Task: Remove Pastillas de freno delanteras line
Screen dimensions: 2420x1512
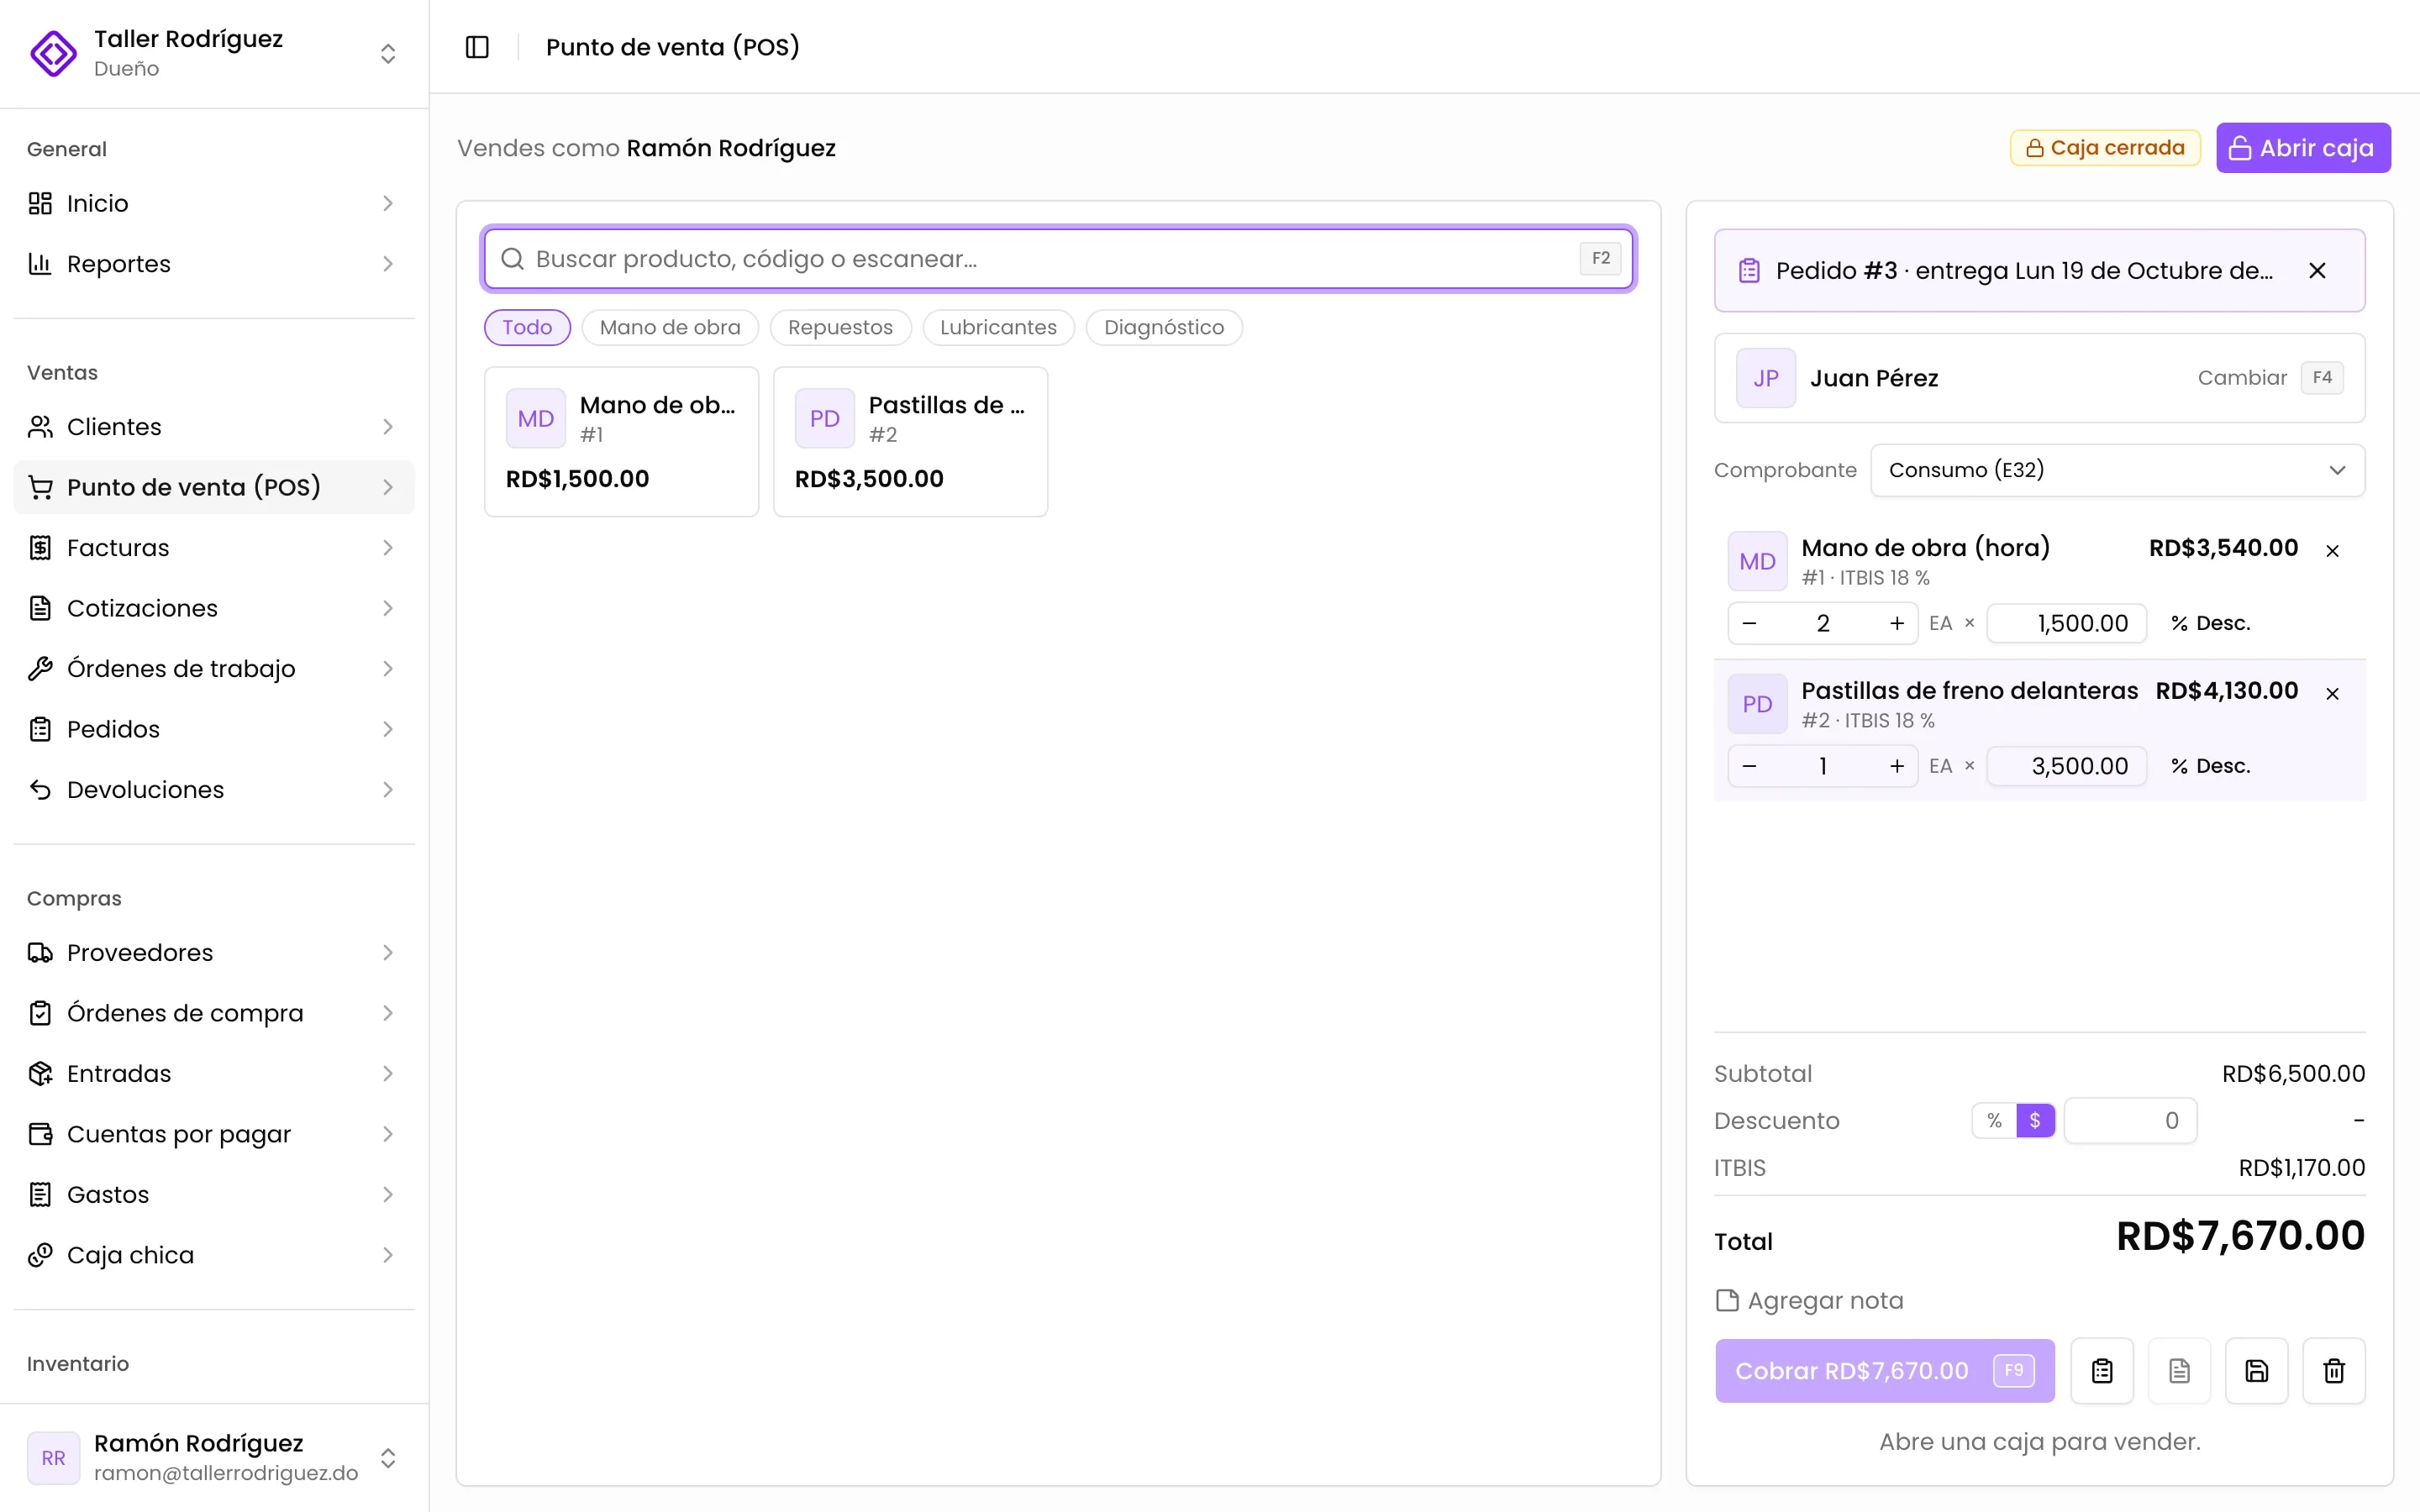Action: click(2332, 694)
